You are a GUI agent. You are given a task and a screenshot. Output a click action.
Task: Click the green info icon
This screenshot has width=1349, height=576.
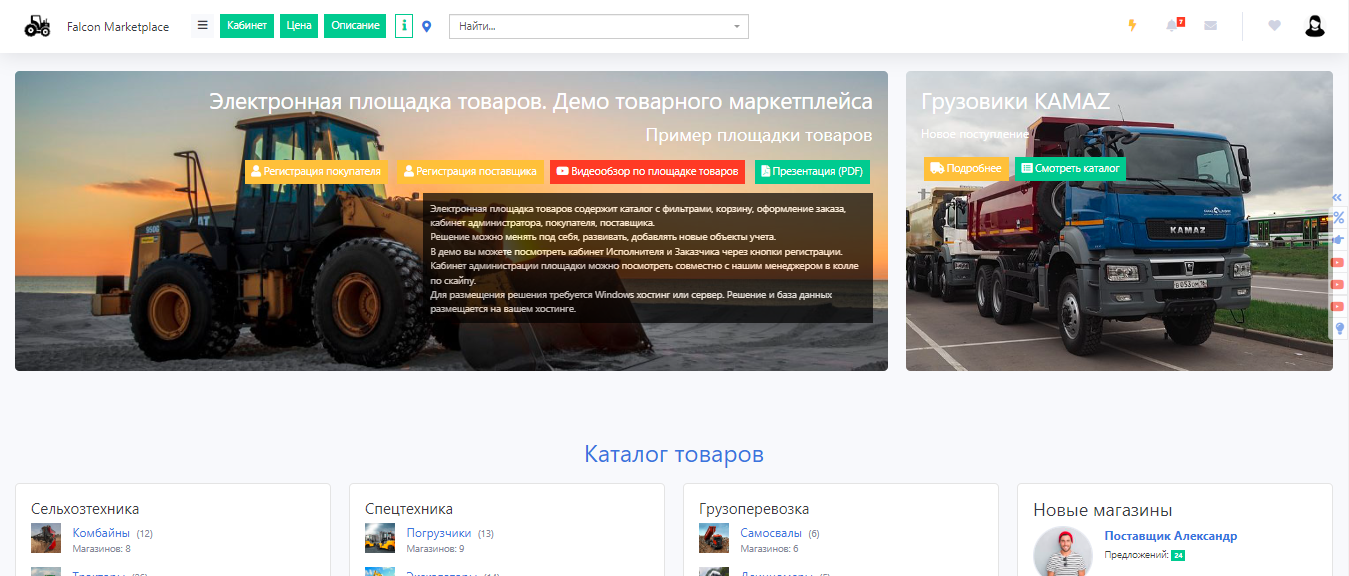pyautogui.click(x=404, y=26)
